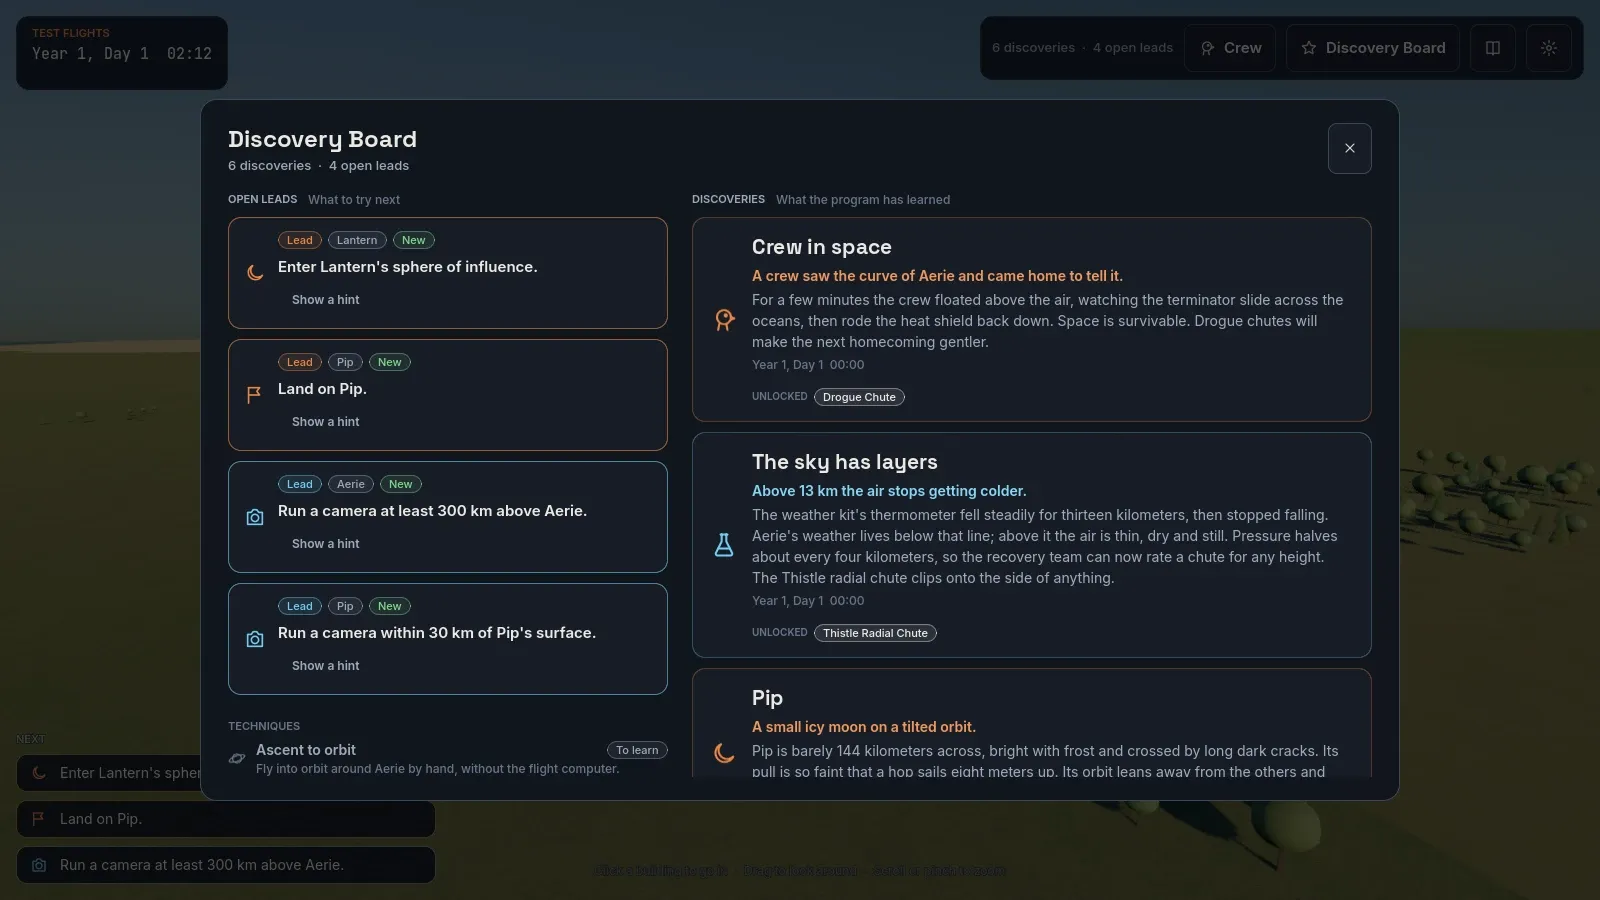
Task: Click flag icon in background Land on Pip item
Action: (39, 819)
